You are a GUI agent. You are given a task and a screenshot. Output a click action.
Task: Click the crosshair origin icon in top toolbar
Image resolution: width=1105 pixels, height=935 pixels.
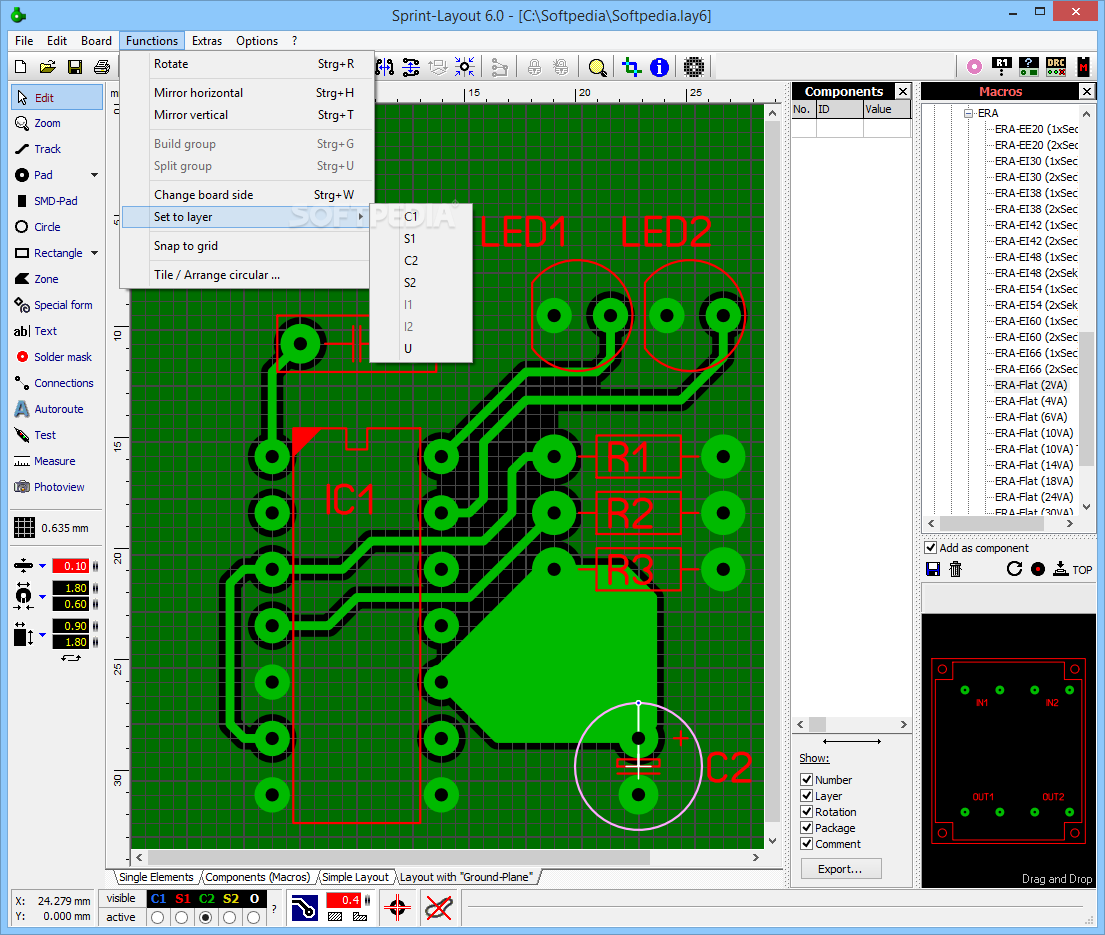(x=631, y=67)
